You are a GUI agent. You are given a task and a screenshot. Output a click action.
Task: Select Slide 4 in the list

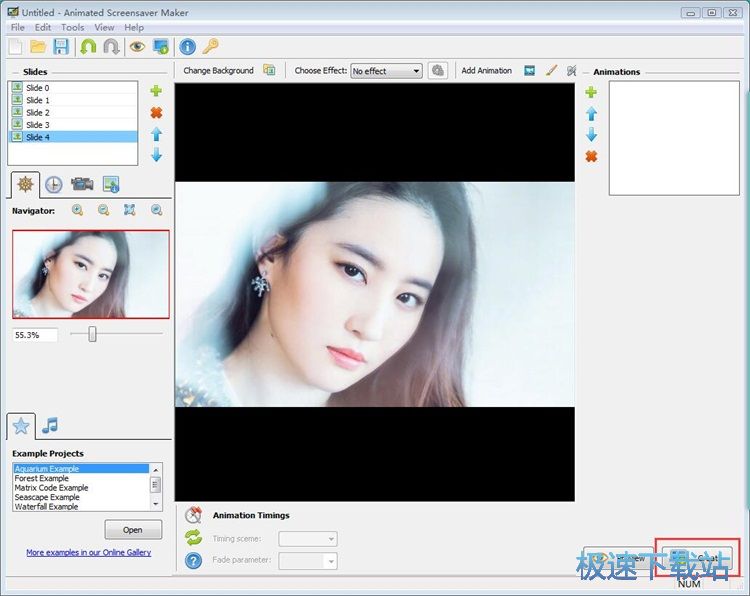click(x=73, y=137)
